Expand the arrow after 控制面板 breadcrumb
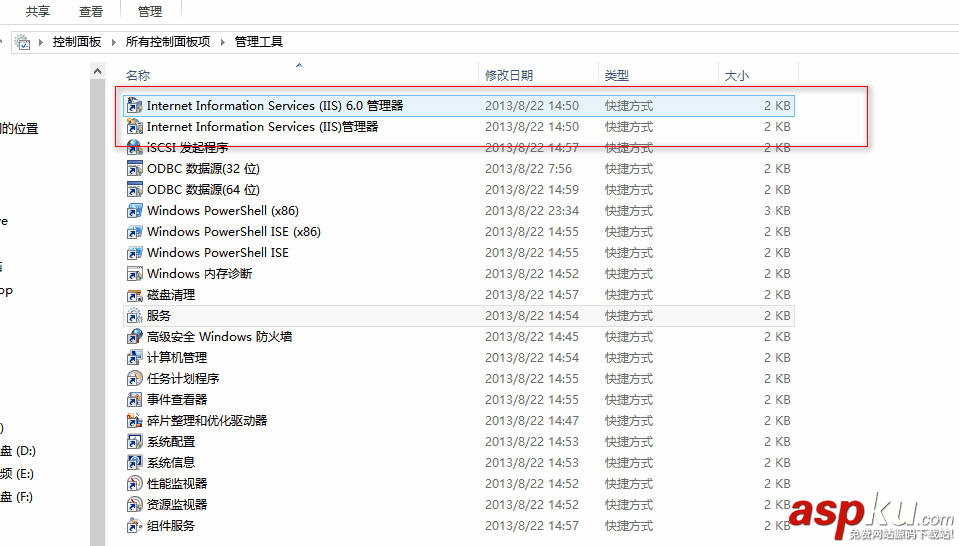 [x=114, y=42]
